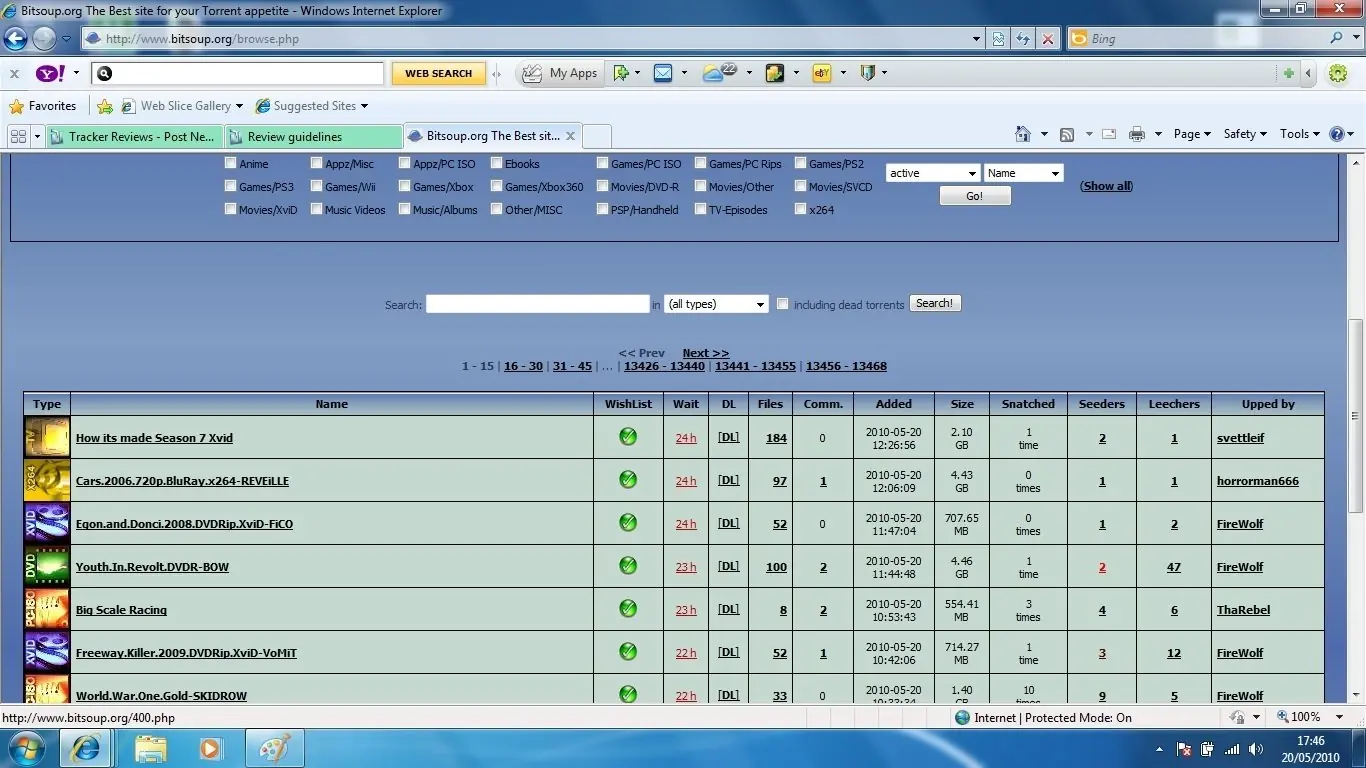Viewport: 1366px width, 768px height.
Task: Click WishList green check for Egon.and.Donci
Action: click(x=628, y=522)
